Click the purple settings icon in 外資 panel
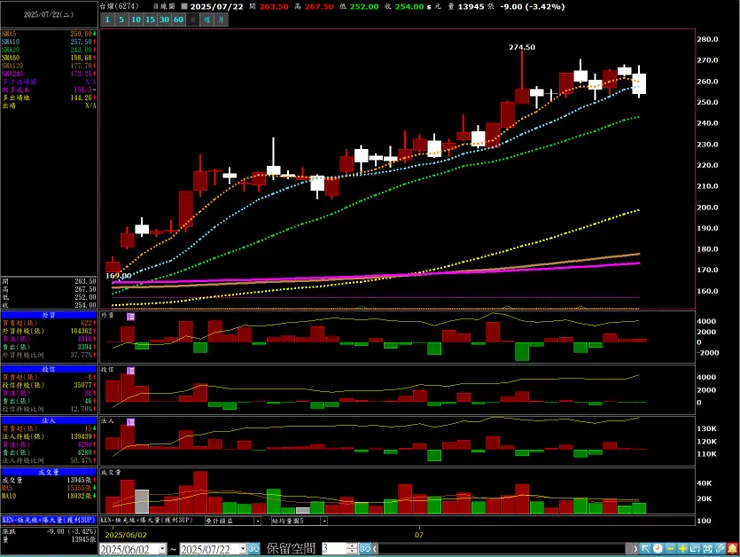 pos(131,316)
